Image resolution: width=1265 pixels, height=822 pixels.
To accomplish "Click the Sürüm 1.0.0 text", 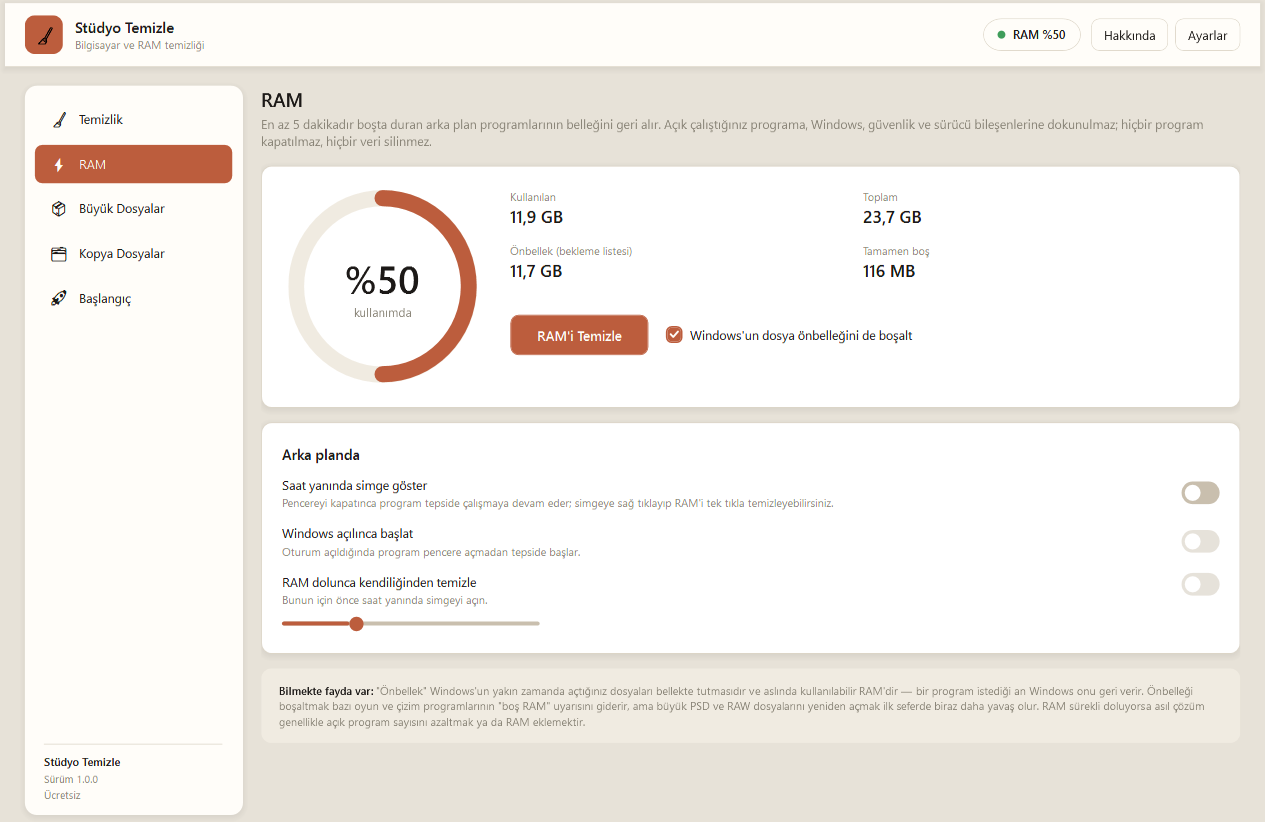I will tap(71, 779).
